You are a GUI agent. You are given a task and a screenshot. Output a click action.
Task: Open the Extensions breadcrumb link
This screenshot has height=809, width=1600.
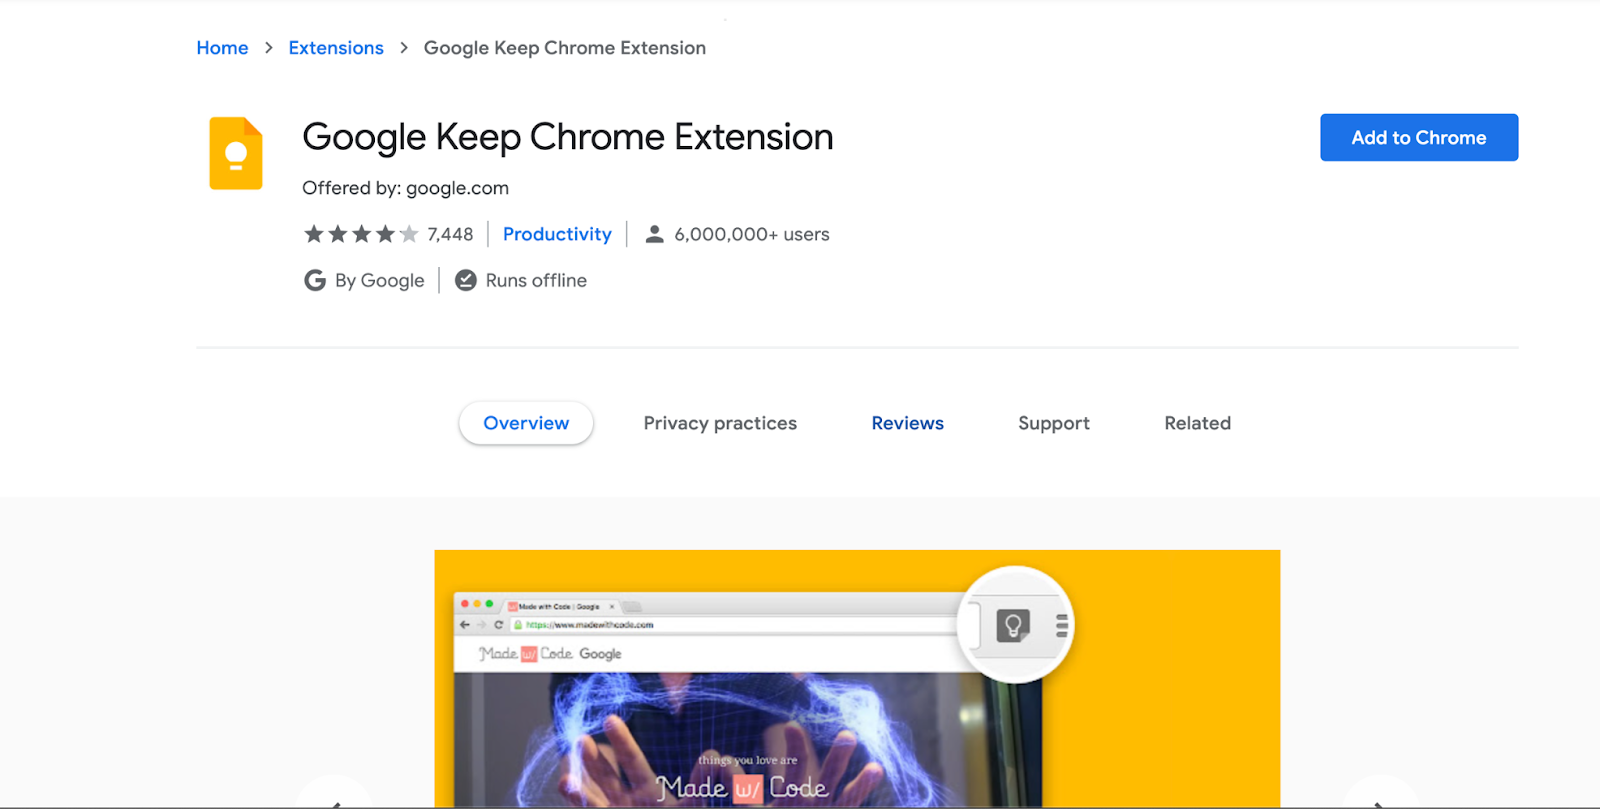pos(336,48)
